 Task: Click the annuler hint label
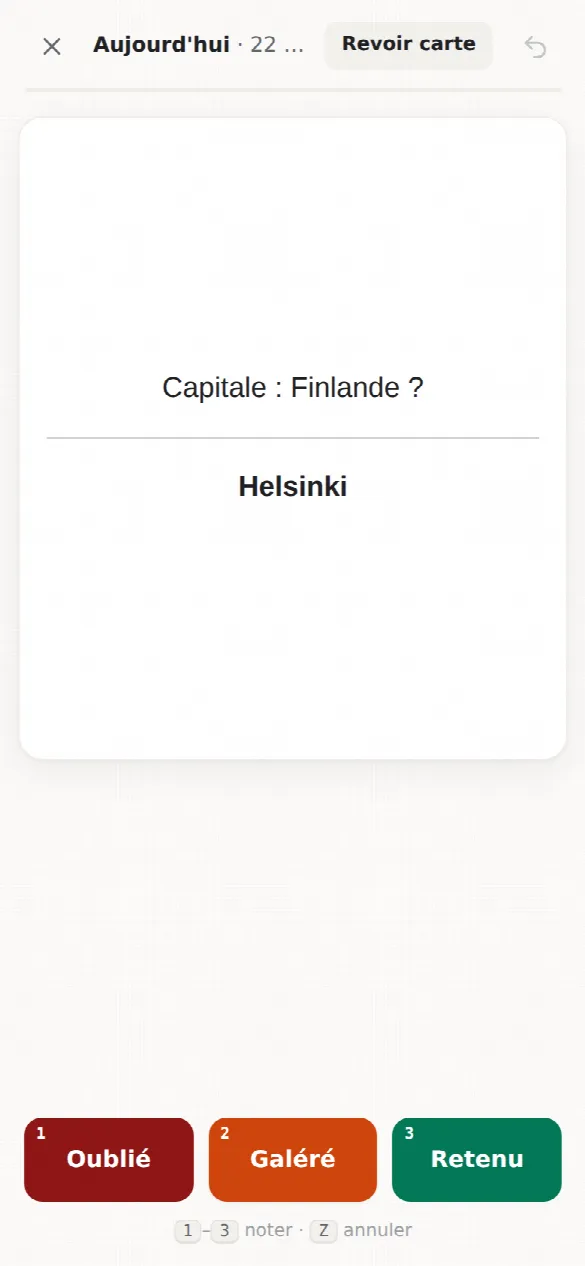[378, 1230]
